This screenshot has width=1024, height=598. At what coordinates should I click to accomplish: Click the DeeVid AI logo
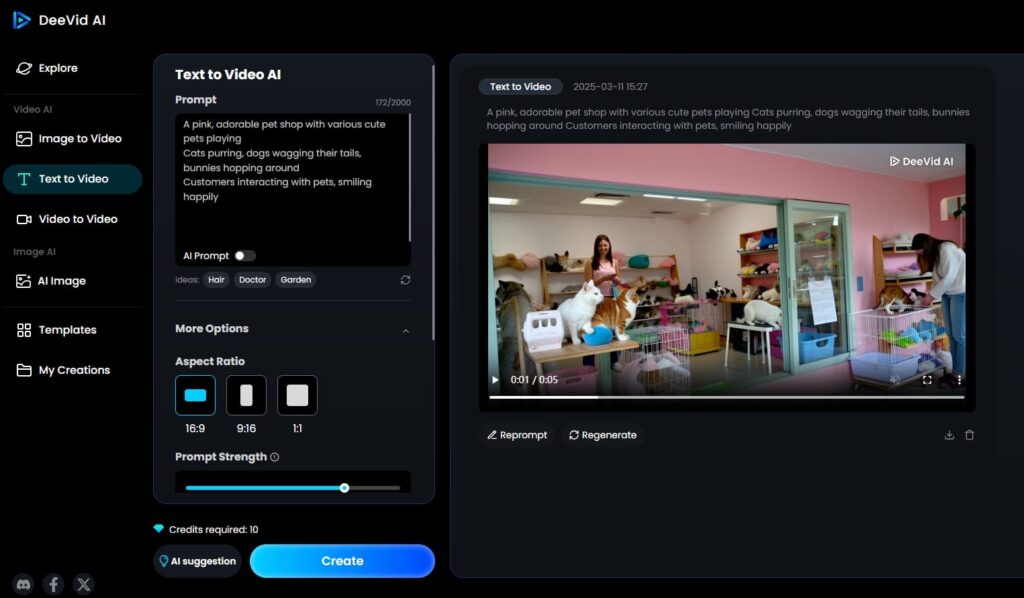pos(59,20)
